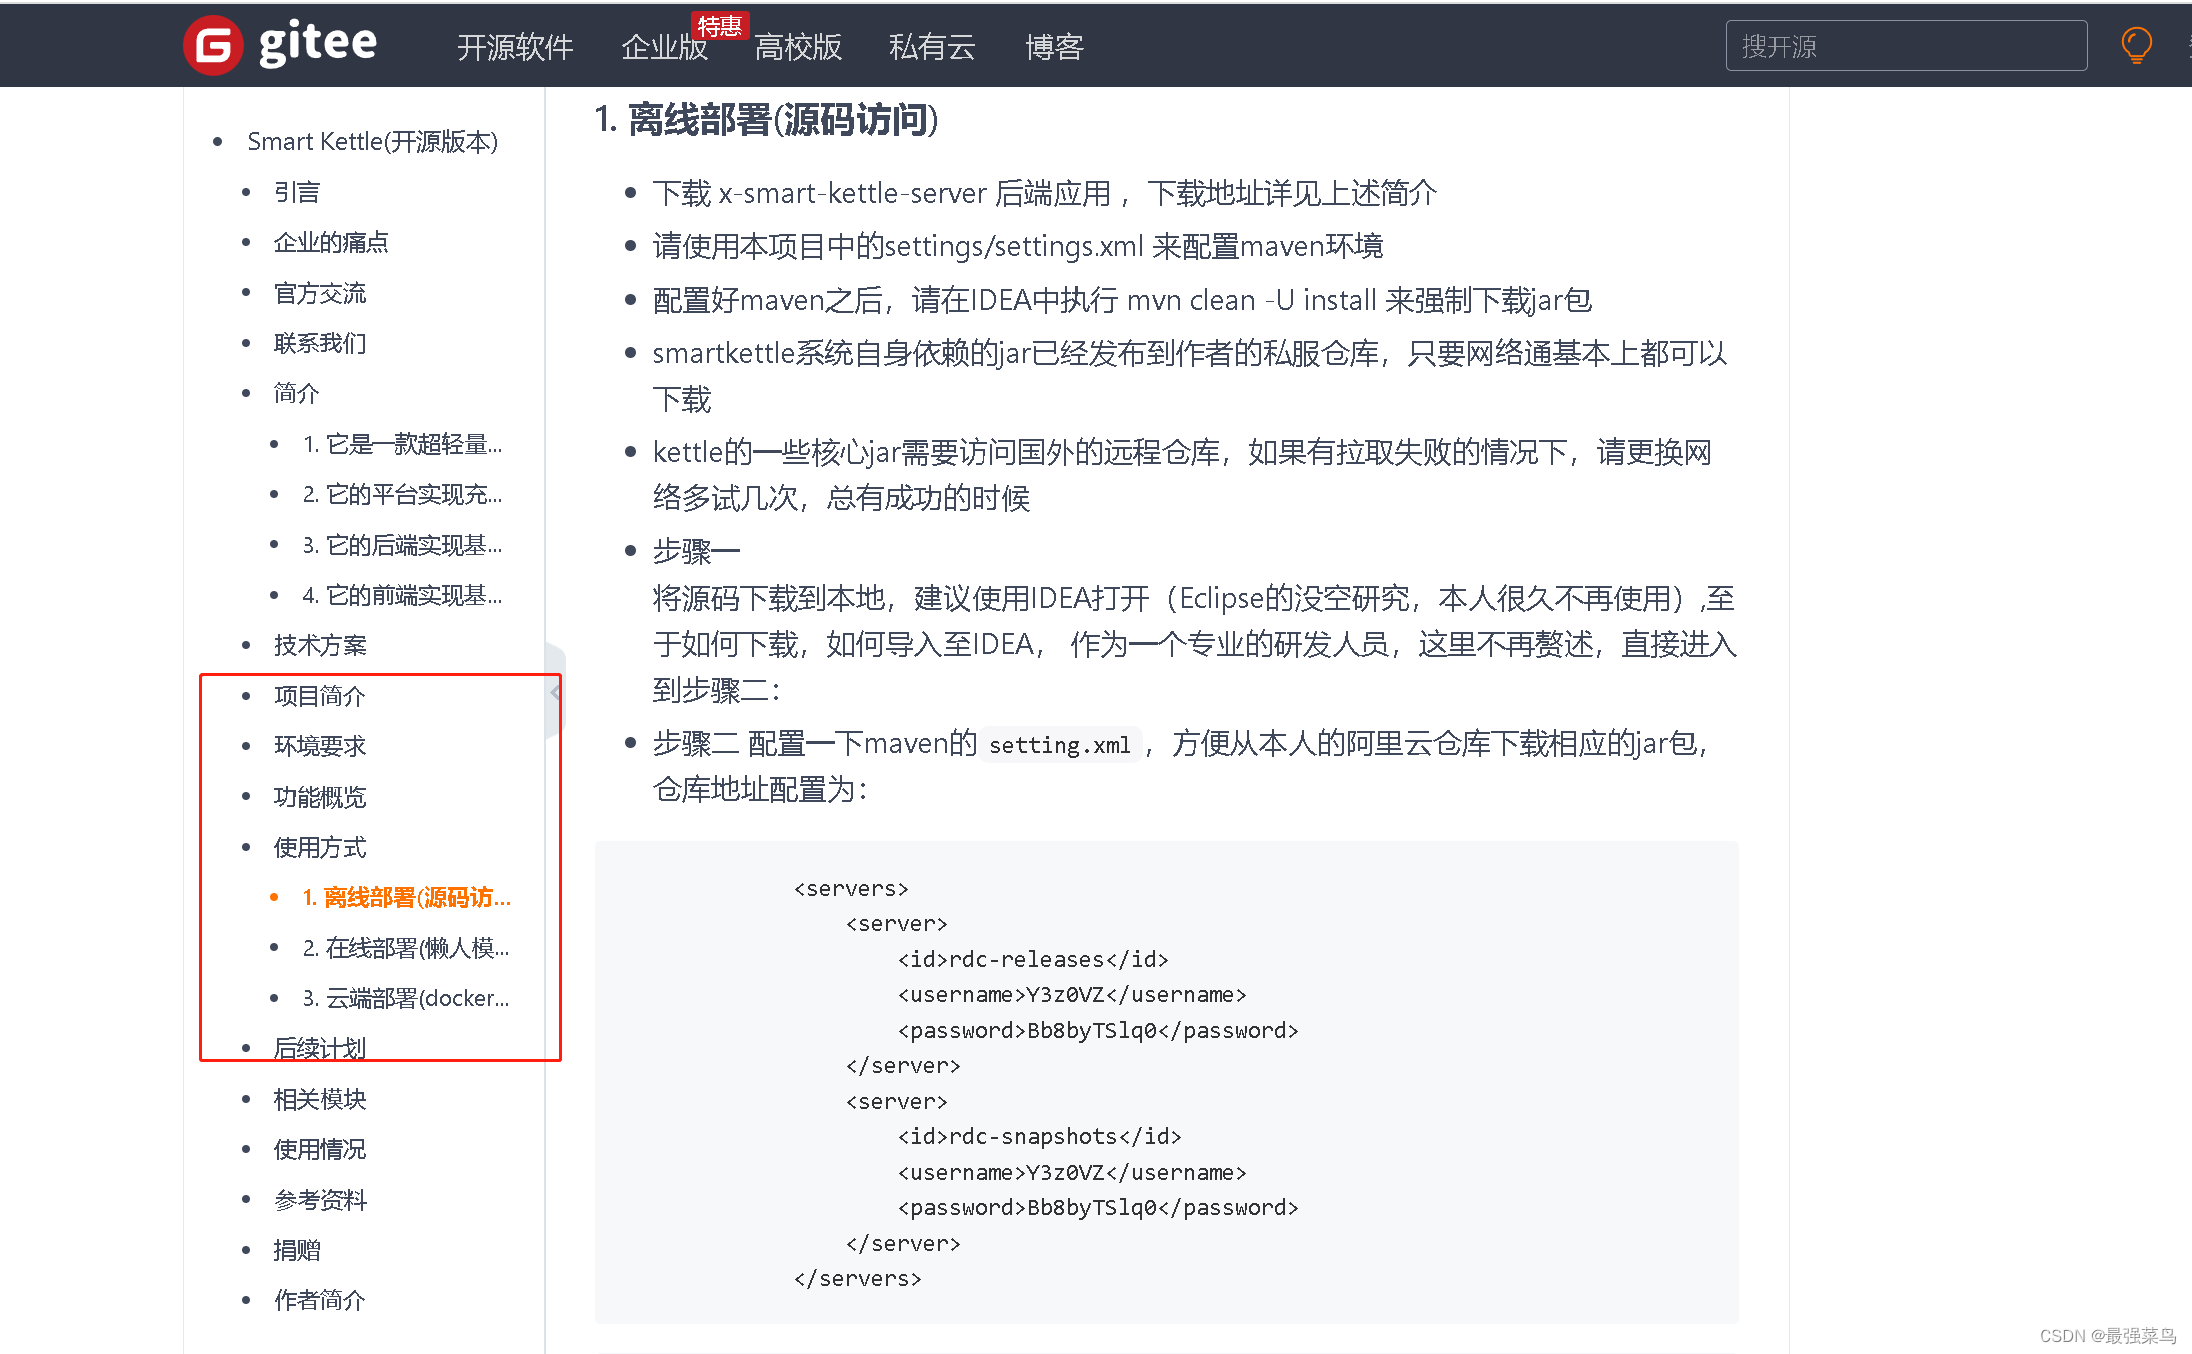Open the 开源软件 menu

[515, 47]
